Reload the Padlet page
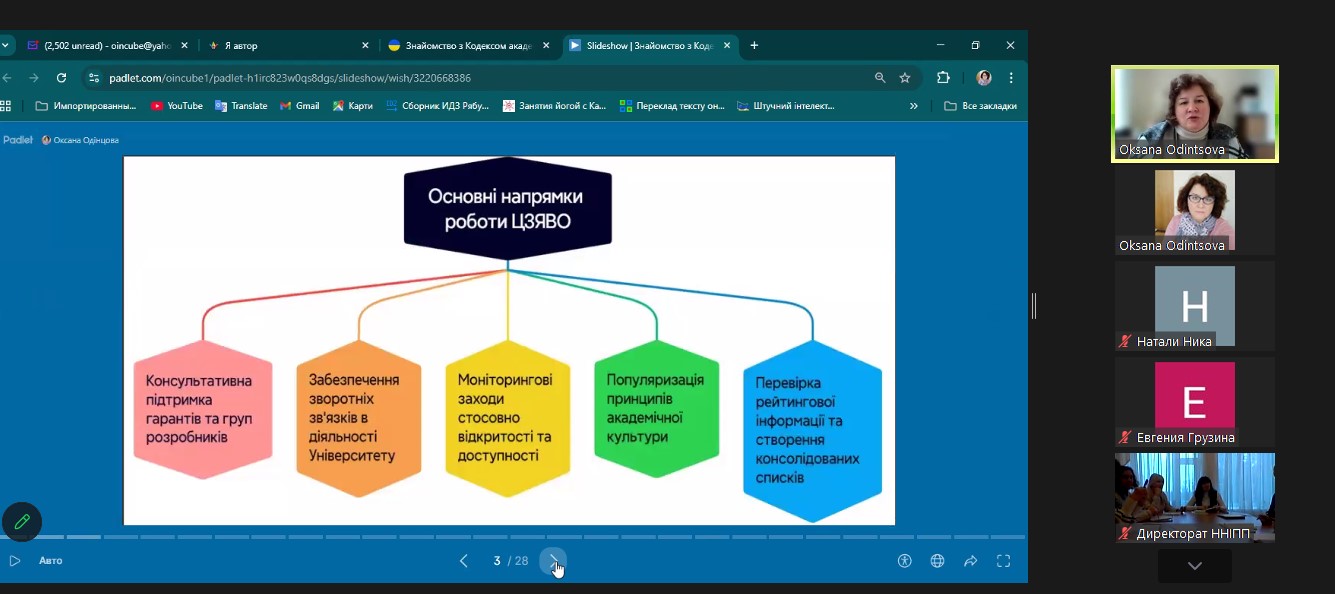The image size is (1335, 594). pyautogui.click(x=61, y=78)
